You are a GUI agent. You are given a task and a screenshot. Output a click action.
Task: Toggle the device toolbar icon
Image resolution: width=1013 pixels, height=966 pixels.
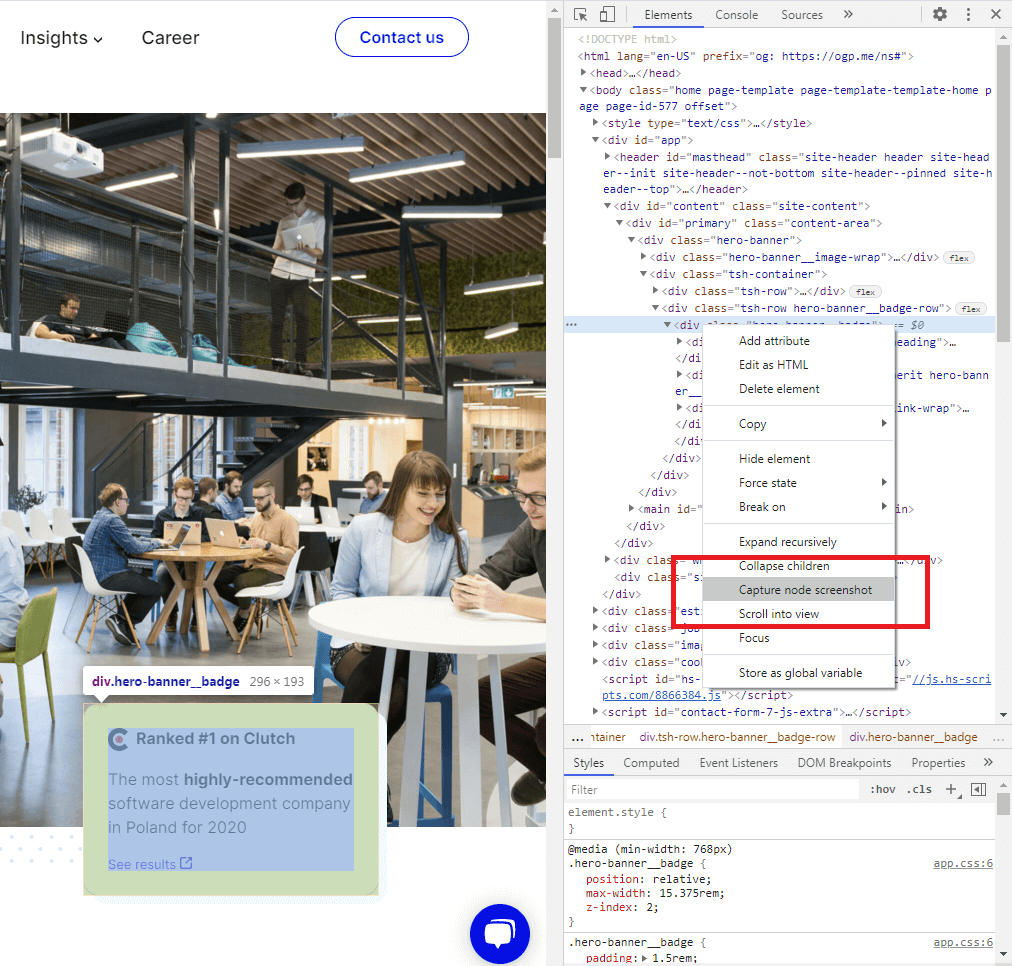(x=607, y=14)
